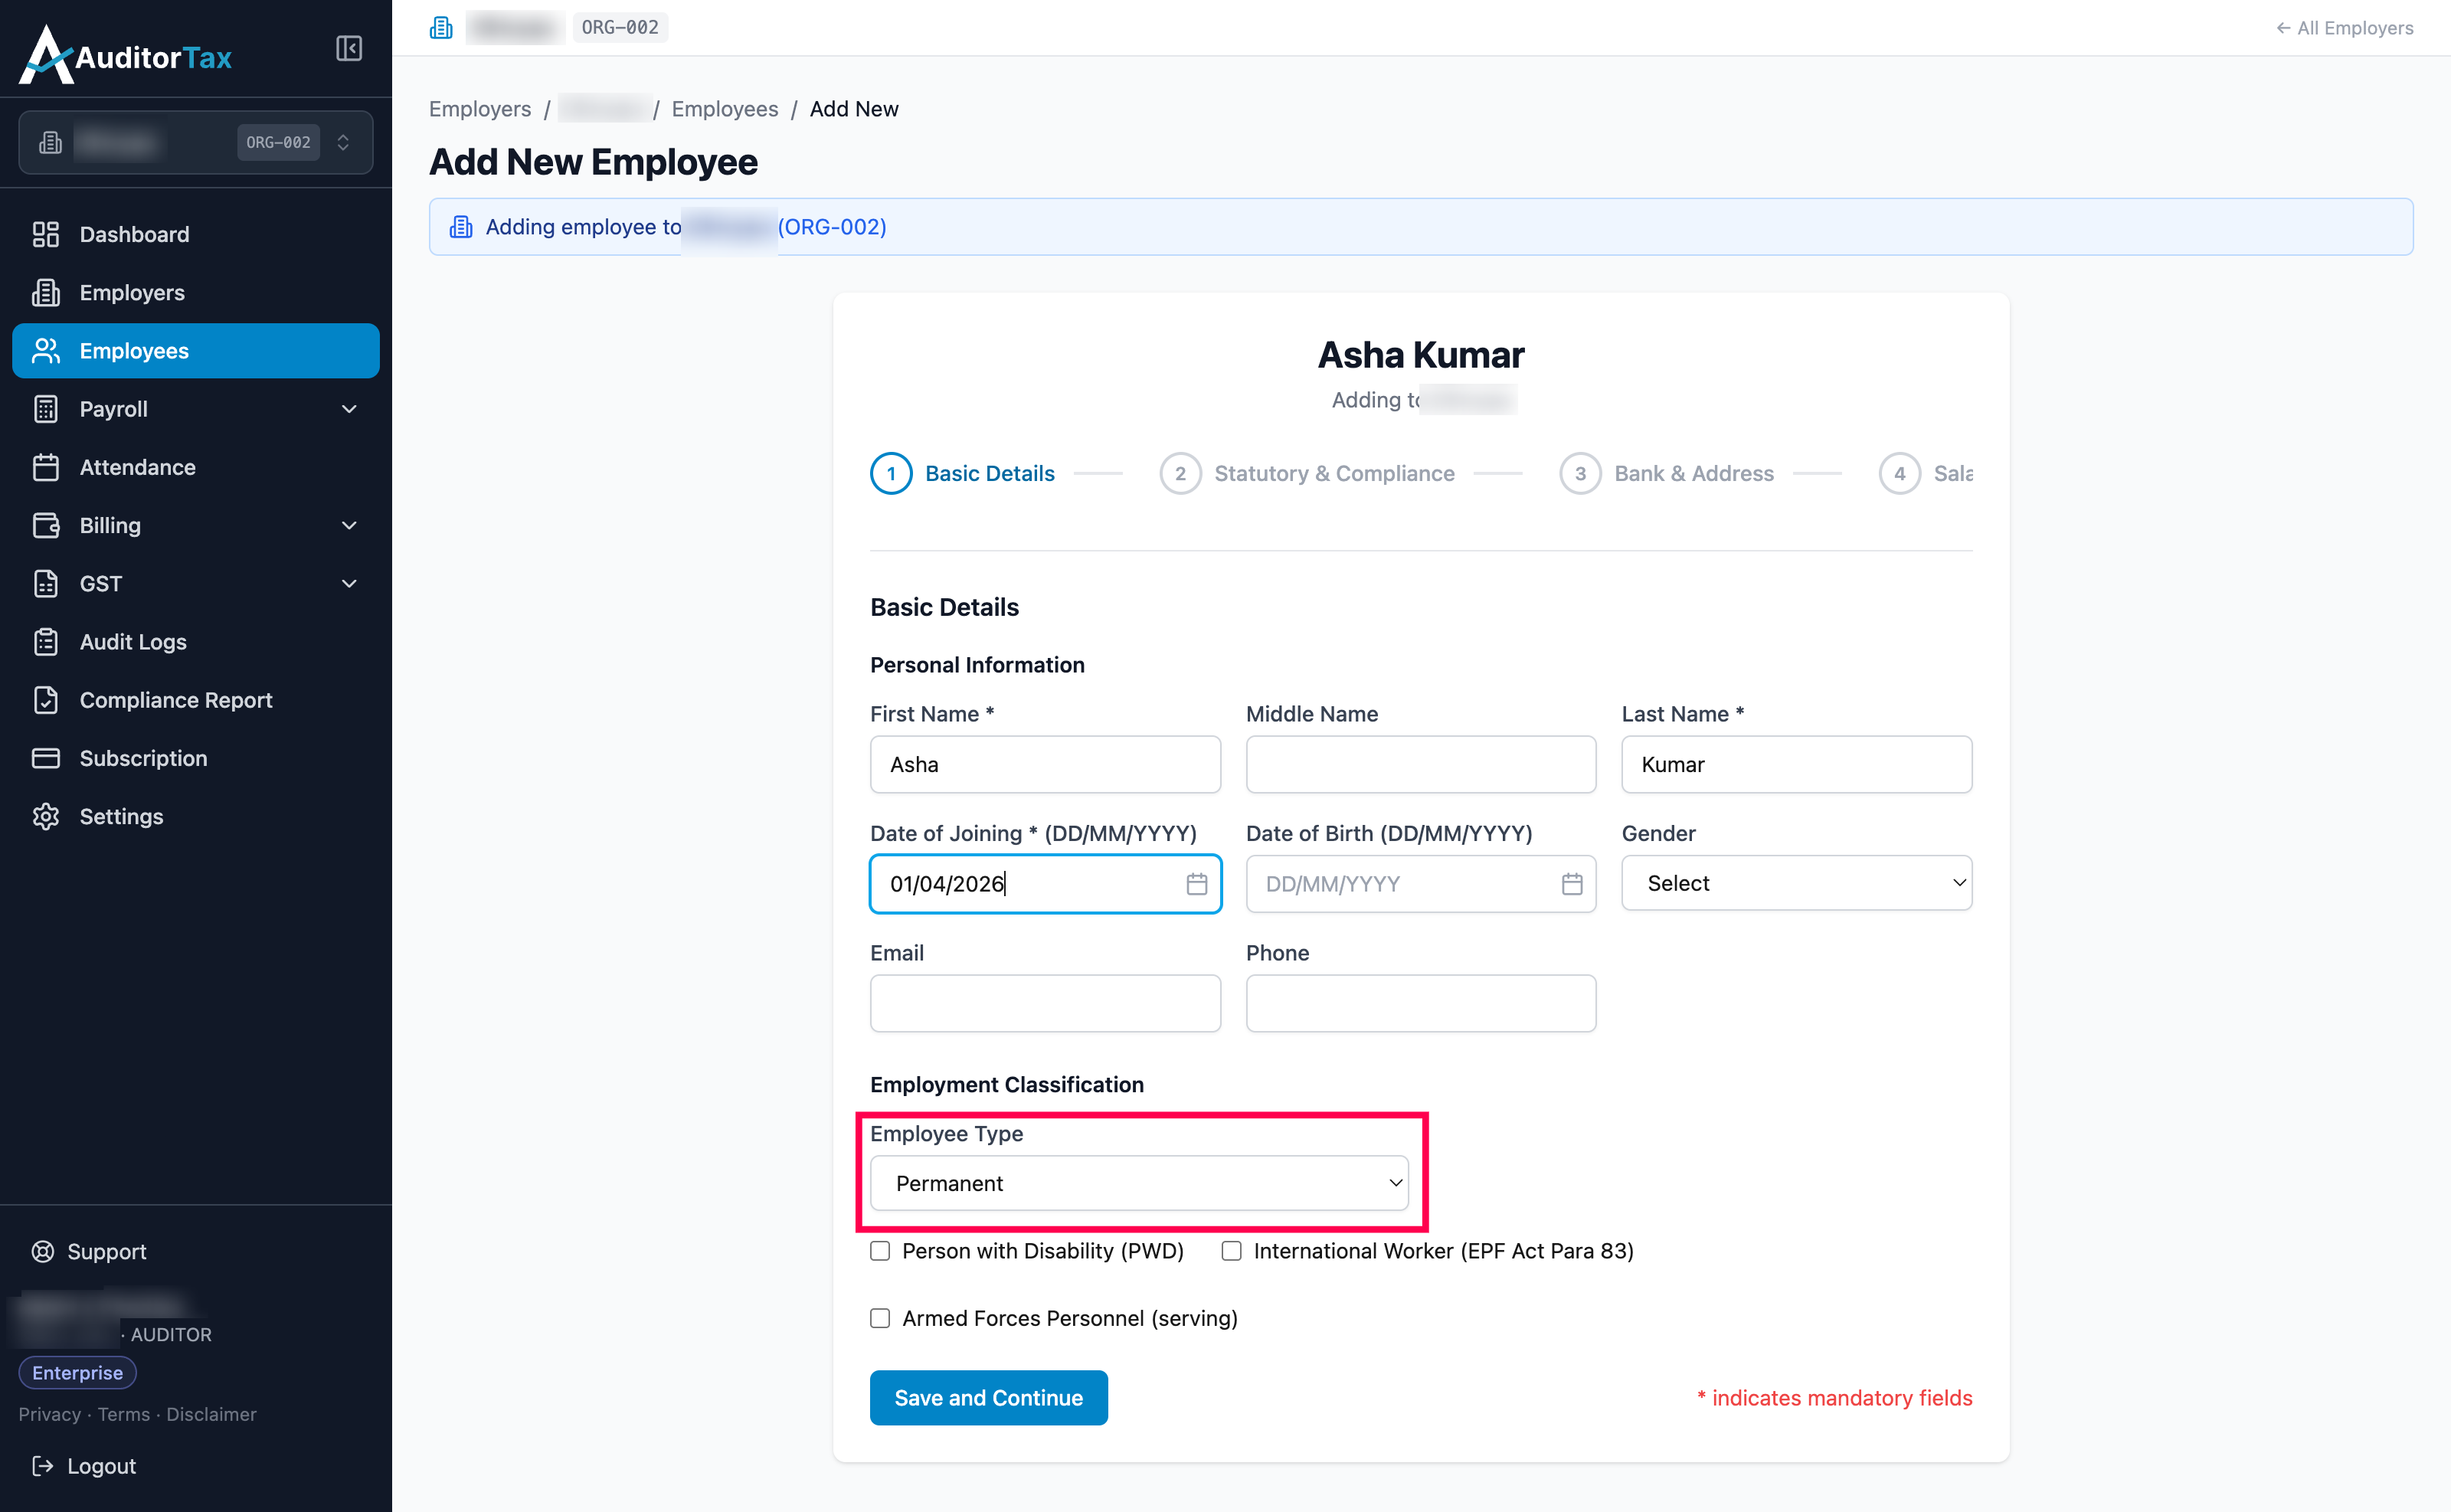
Task: Click Employees breadcrumb link
Action: (x=724, y=109)
